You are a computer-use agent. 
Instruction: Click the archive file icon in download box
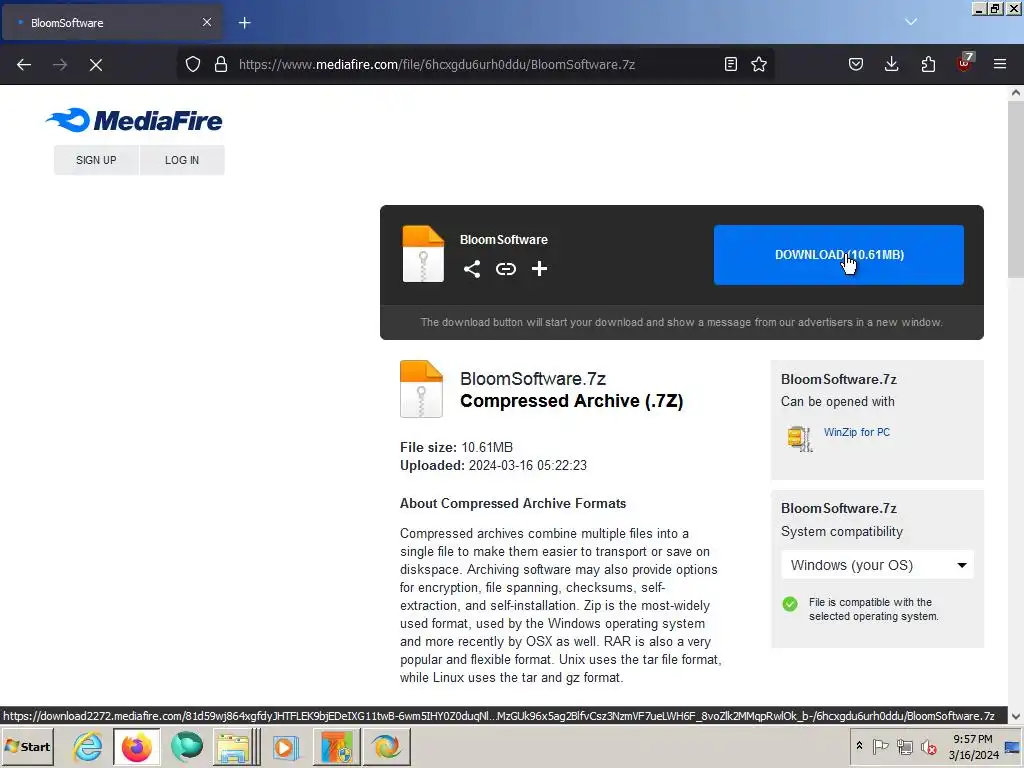(x=423, y=254)
